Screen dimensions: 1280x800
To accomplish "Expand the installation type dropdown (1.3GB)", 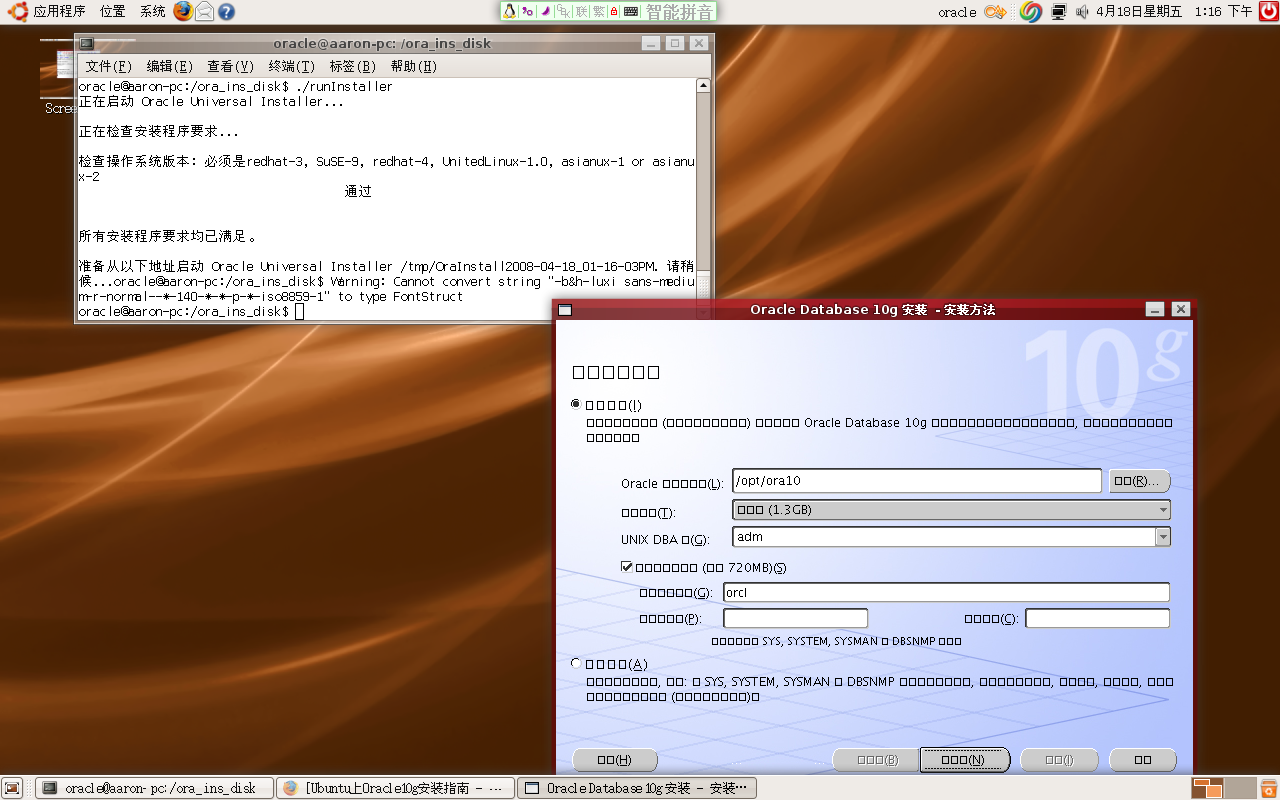I will pos(951,510).
